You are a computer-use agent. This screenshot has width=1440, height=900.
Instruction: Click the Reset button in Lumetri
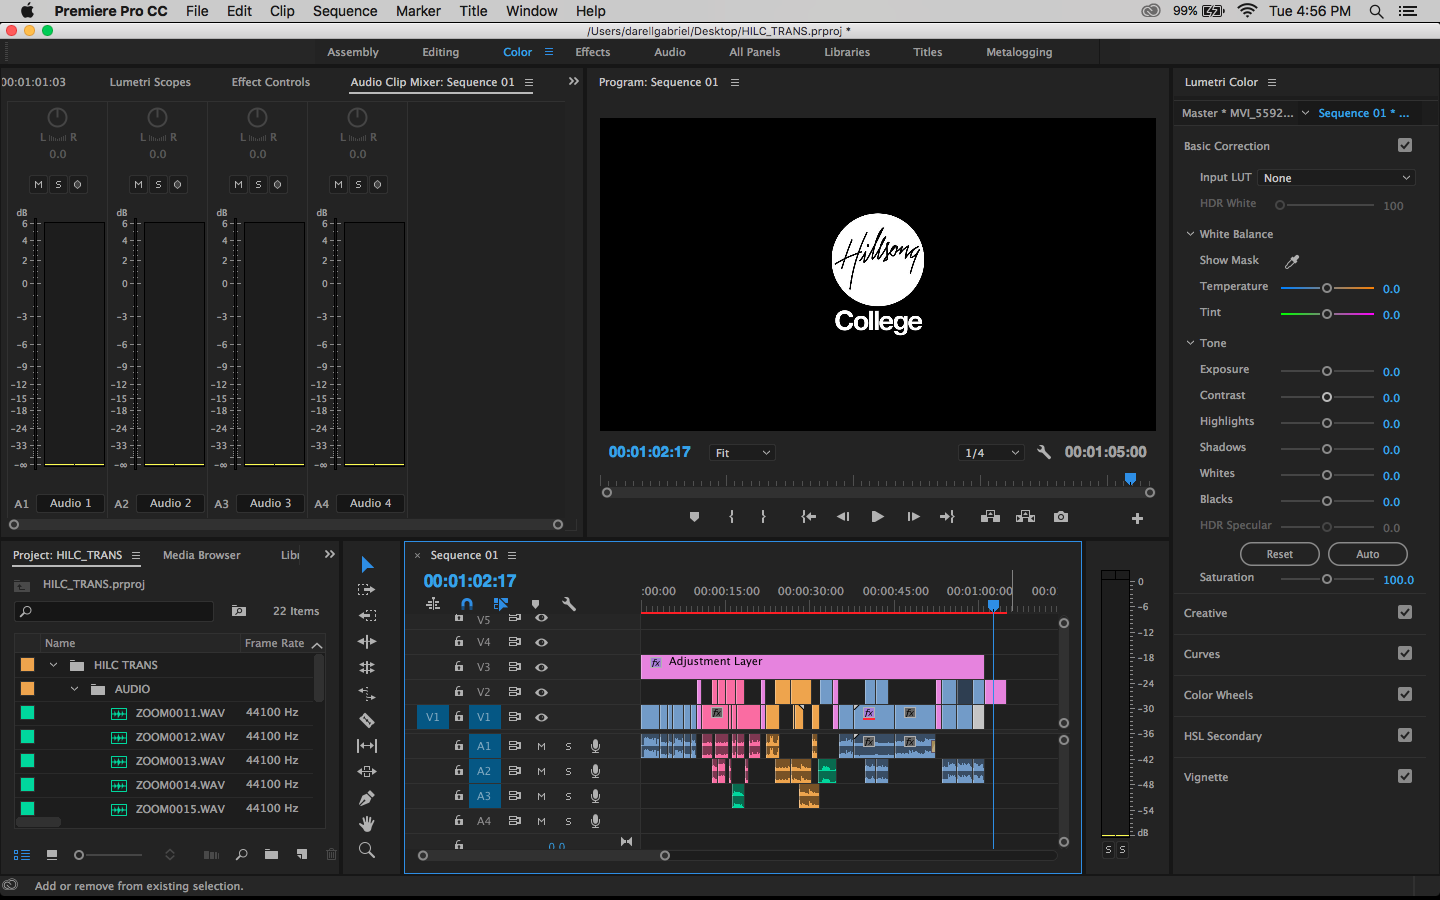click(x=1280, y=554)
